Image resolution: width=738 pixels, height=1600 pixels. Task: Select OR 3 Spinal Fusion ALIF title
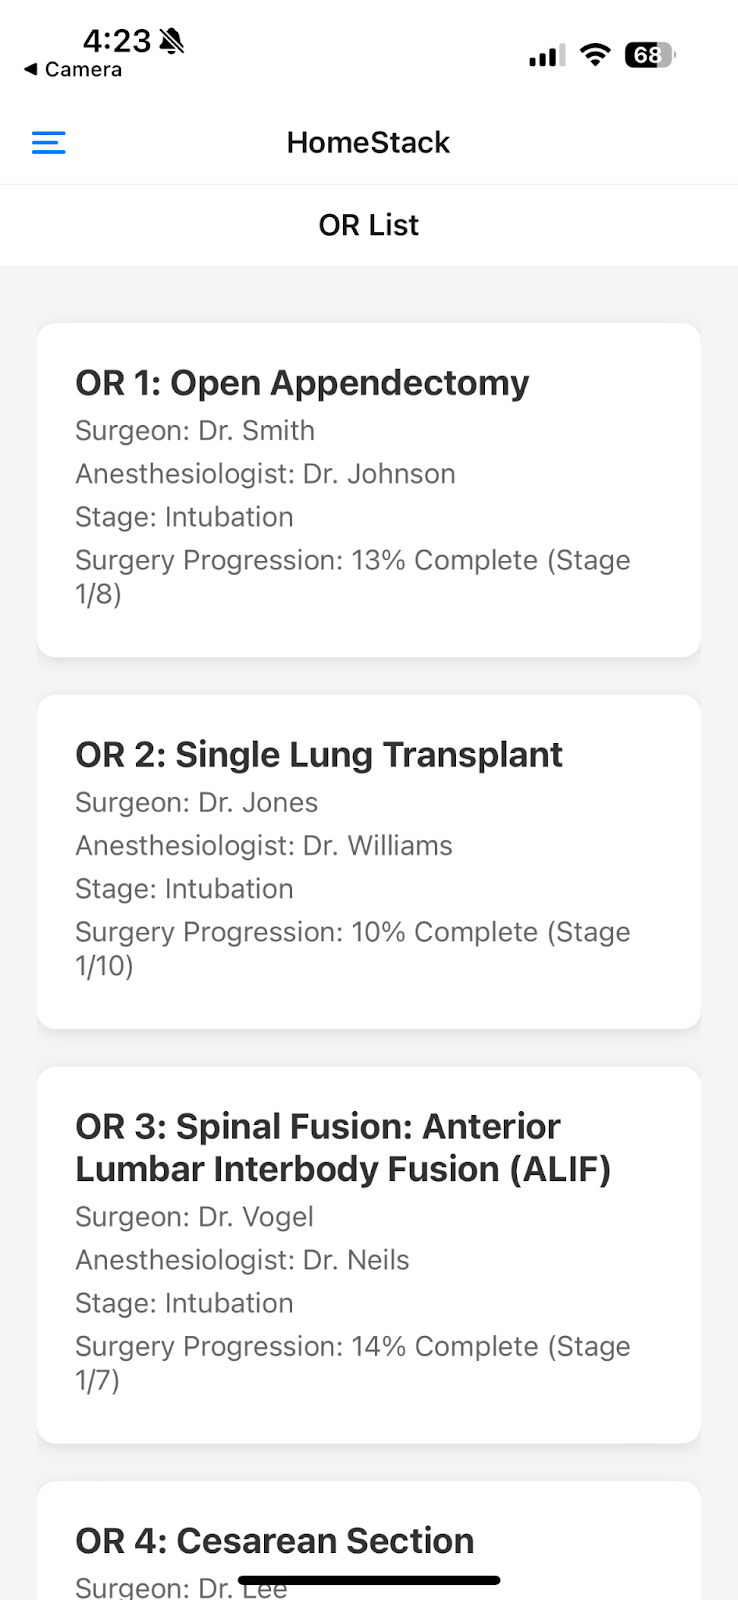(342, 1147)
